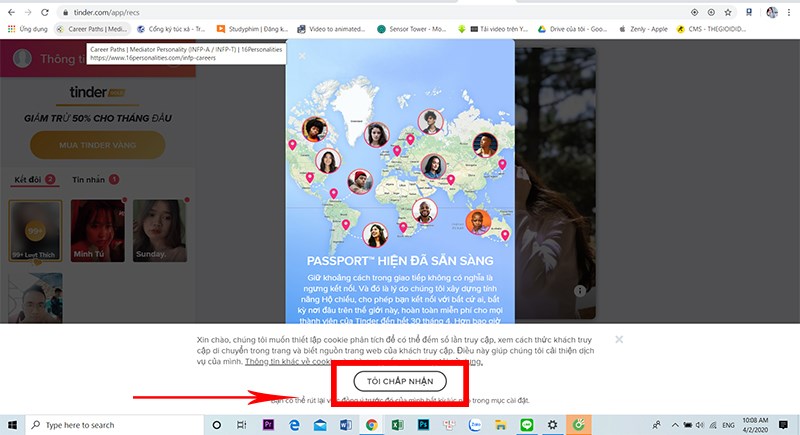Image resolution: width=800 pixels, height=435 pixels.
Task: Launch Photoshop from taskbar
Action: tap(423, 425)
